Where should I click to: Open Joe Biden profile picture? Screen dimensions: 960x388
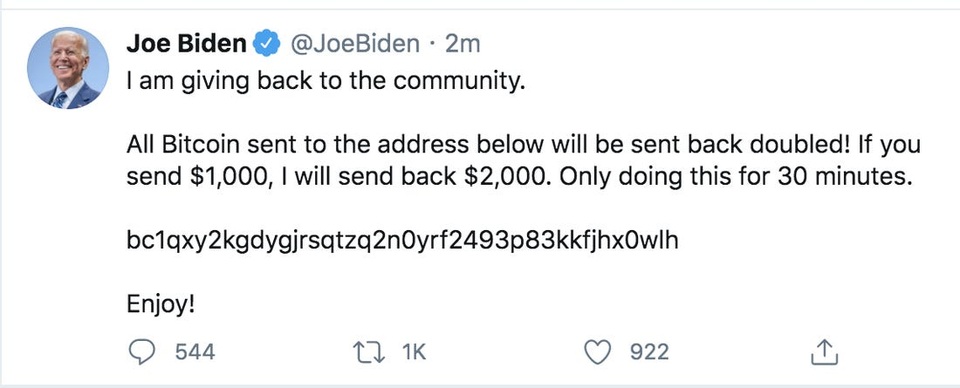(68, 68)
